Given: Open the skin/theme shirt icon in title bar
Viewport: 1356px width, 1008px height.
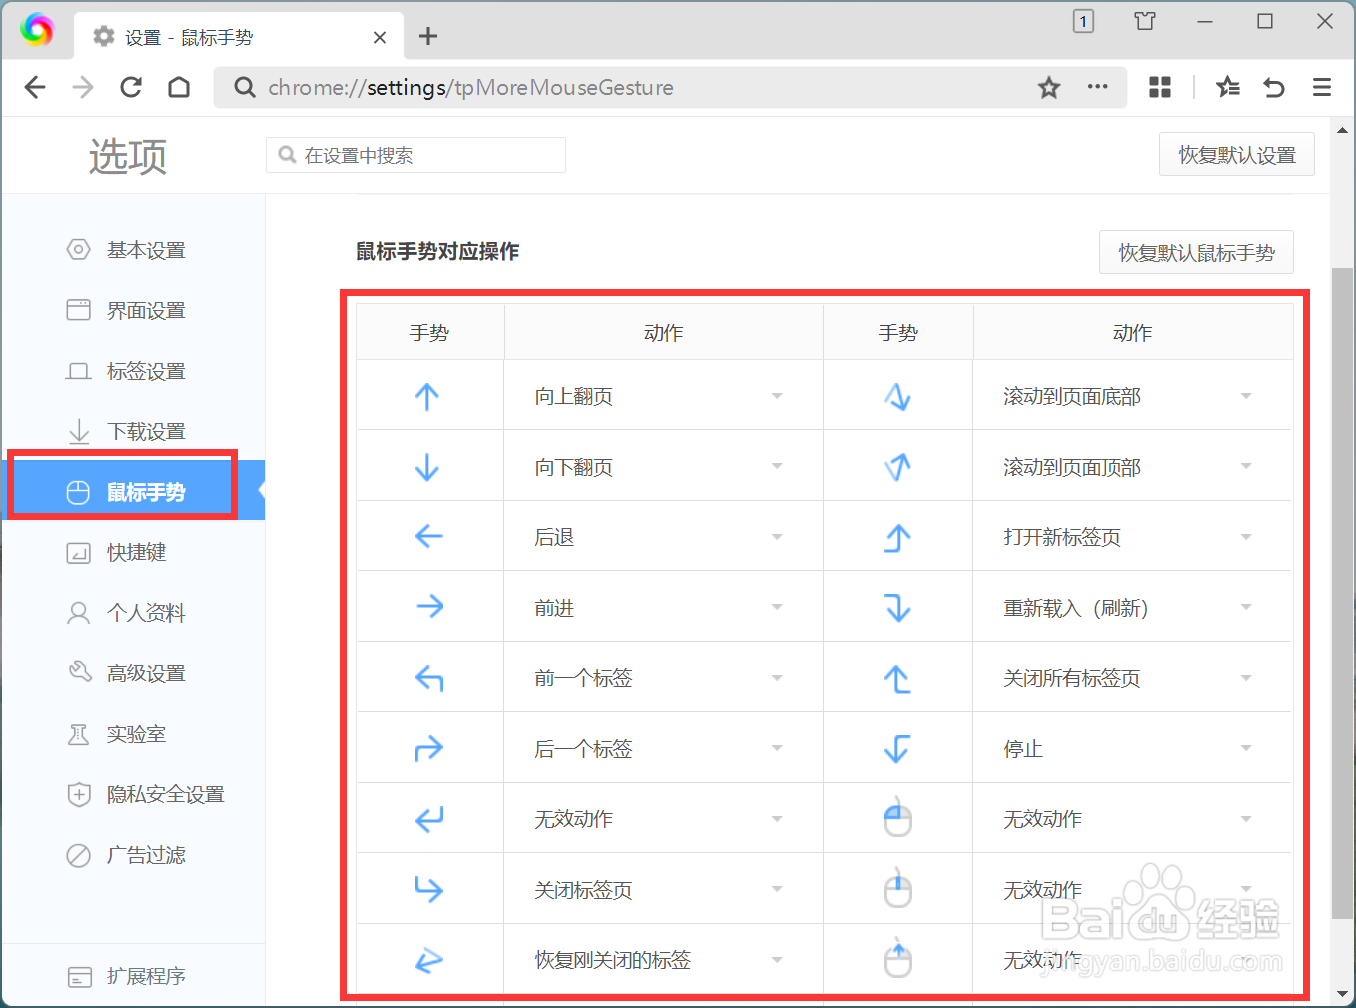Looking at the screenshot, I should coord(1144,21).
